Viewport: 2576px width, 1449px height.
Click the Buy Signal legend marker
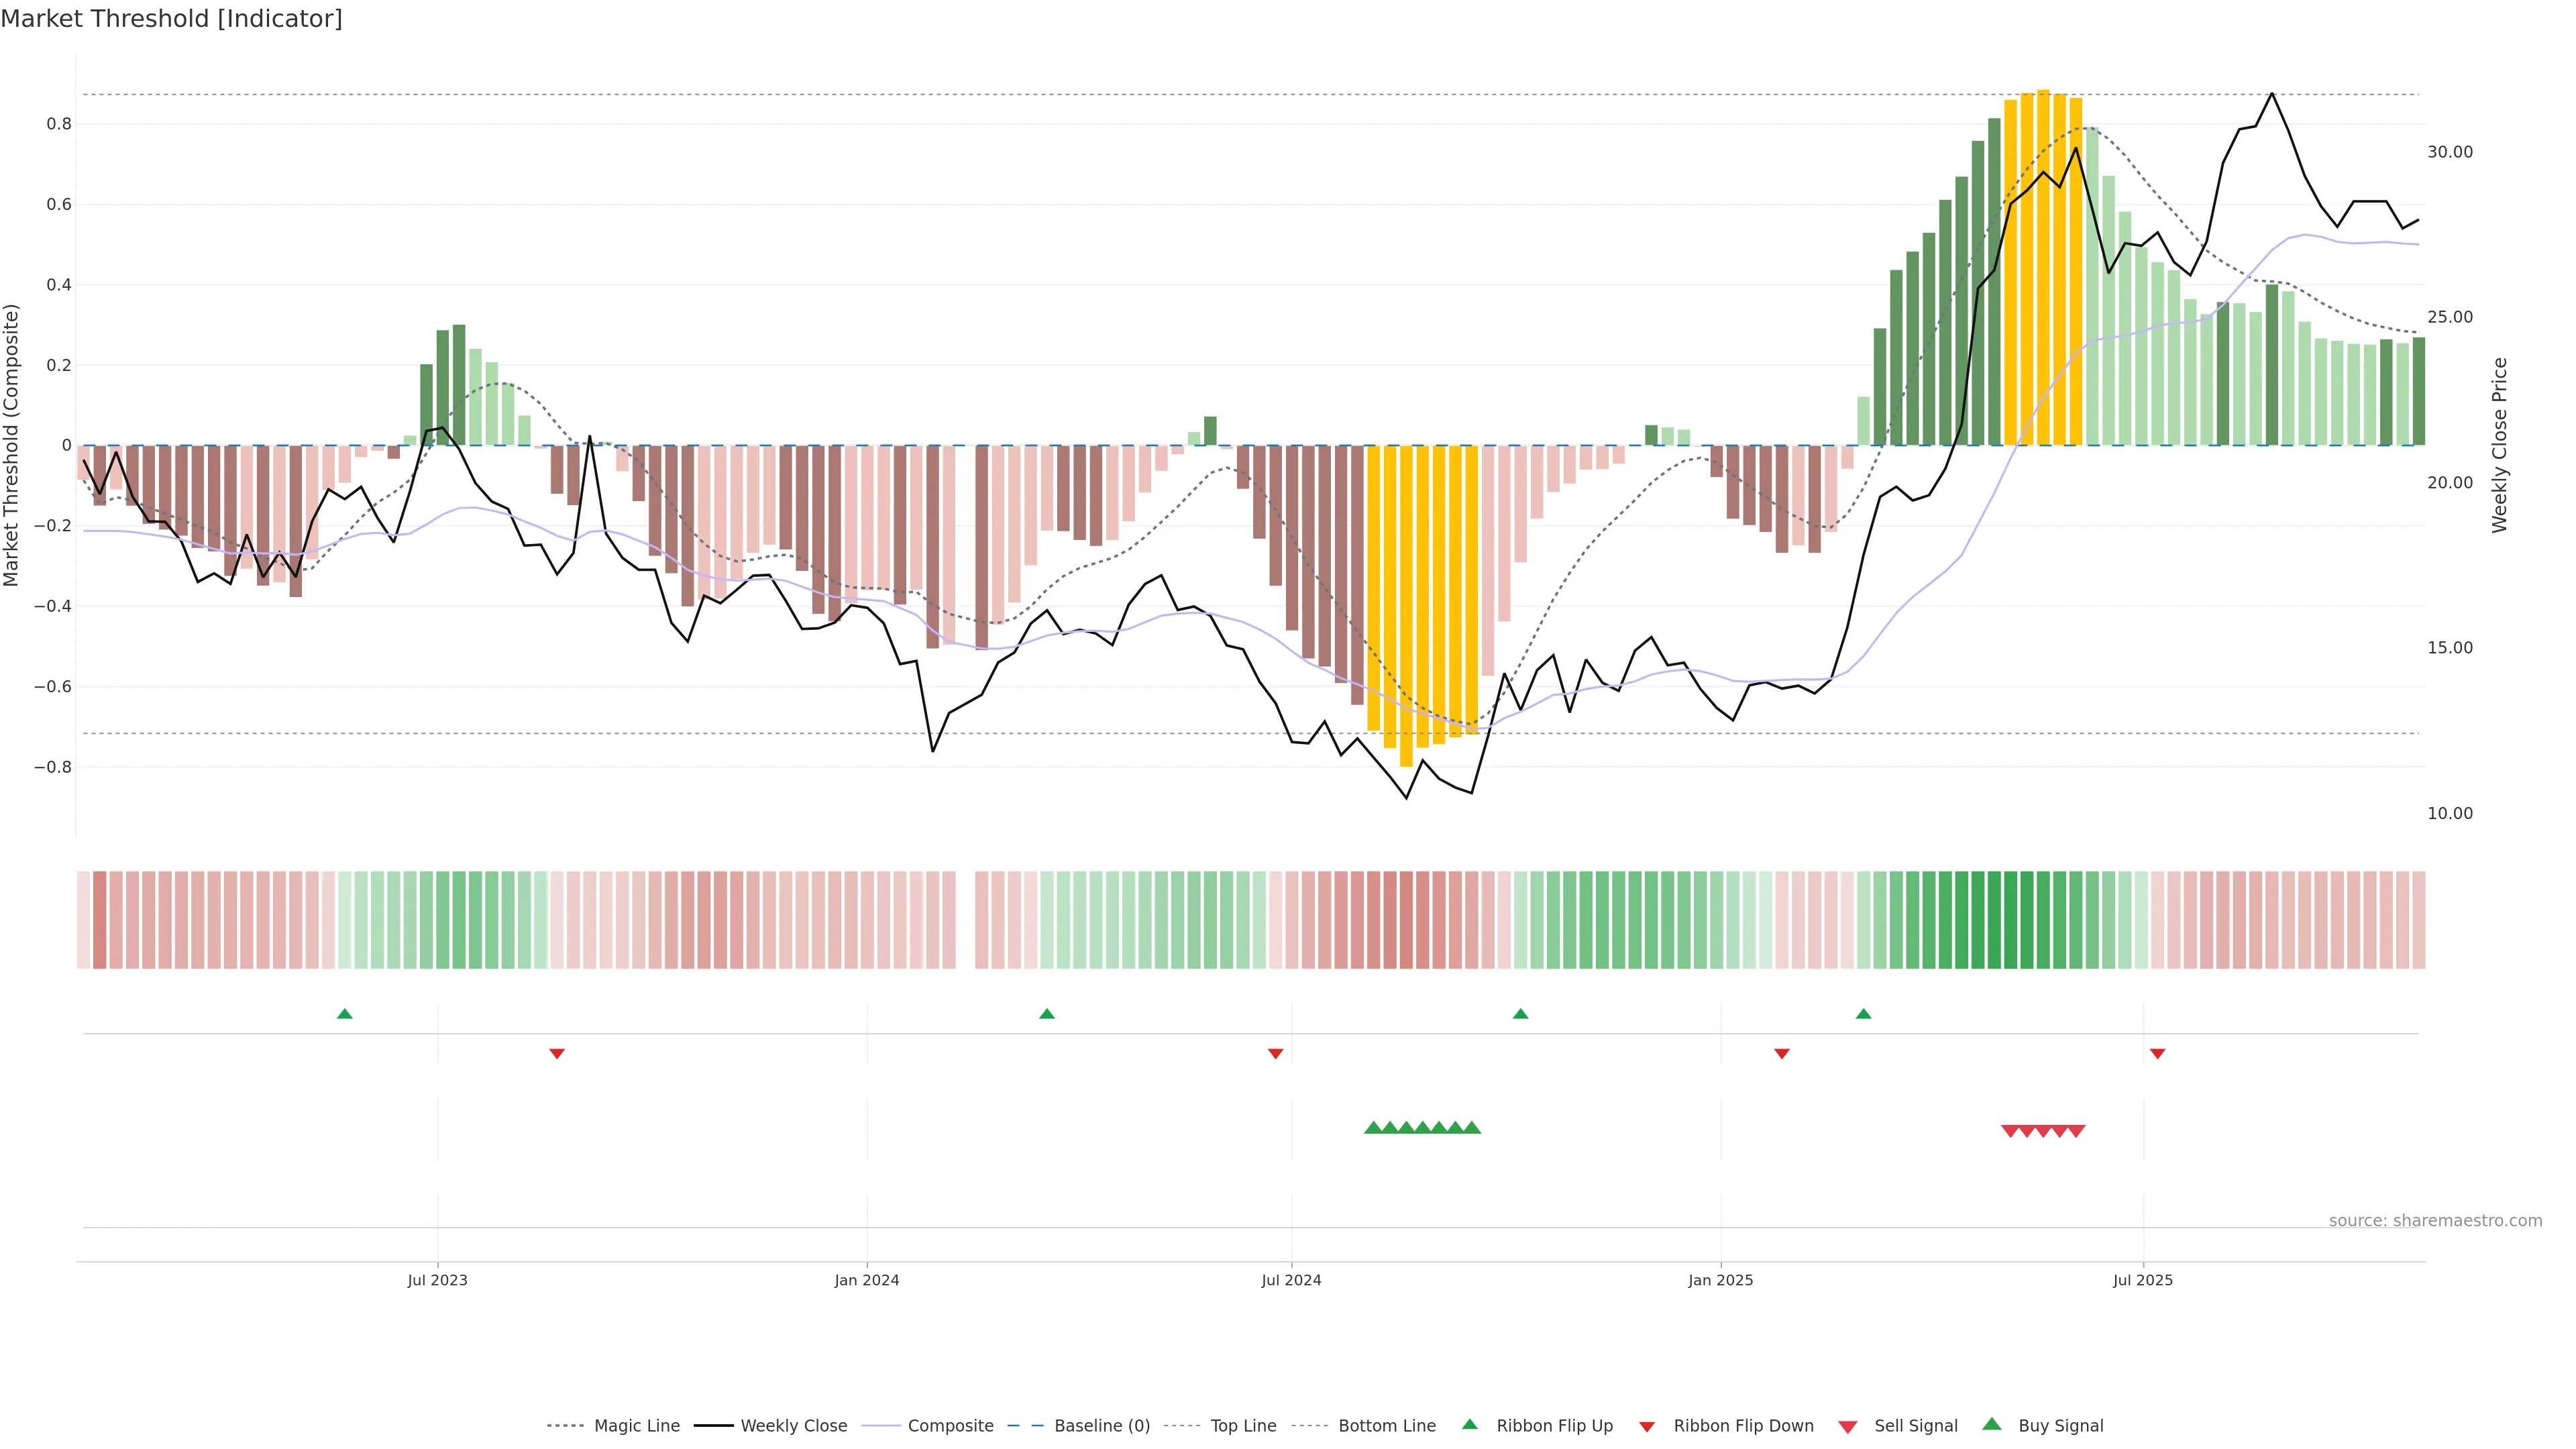click(x=1992, y=1424)
